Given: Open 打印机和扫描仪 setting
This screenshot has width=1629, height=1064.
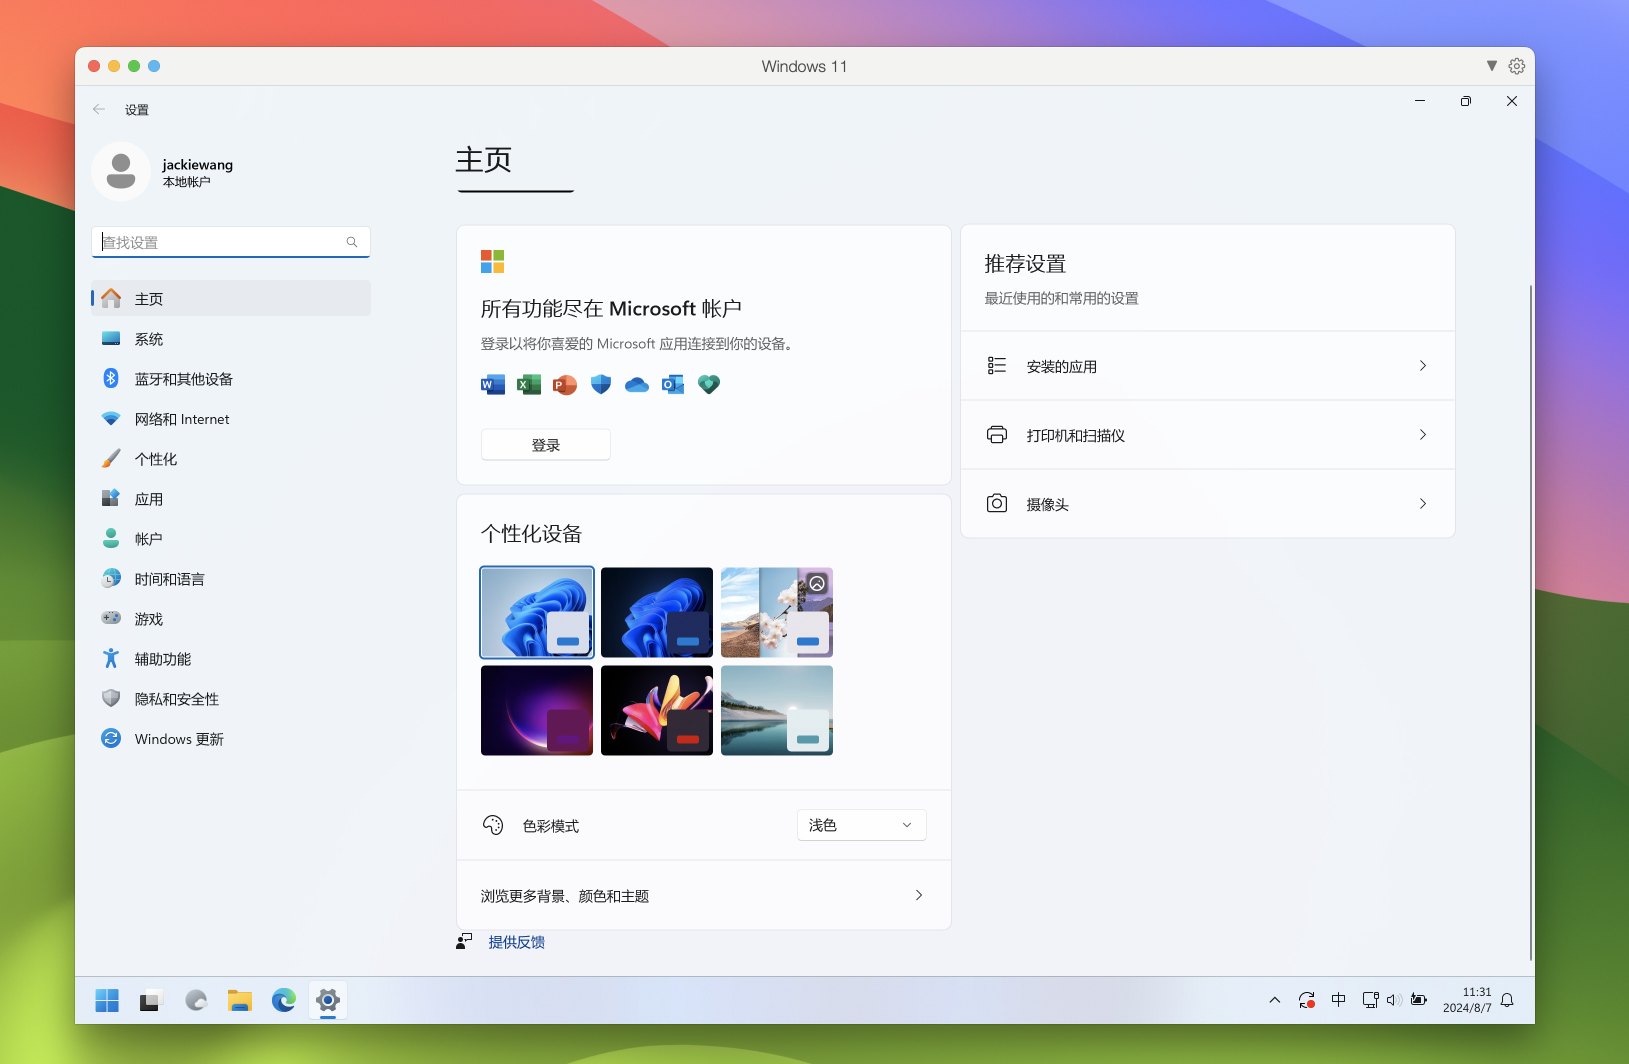Looking at the screenshot, I should (x=1208, y=435).
